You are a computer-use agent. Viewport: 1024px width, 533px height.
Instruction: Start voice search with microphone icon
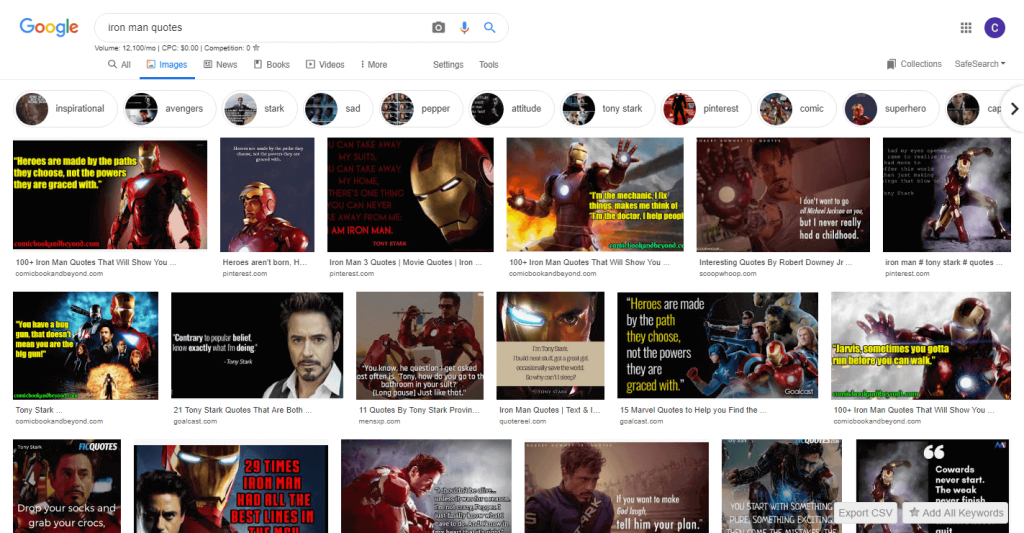coord(464,27)
